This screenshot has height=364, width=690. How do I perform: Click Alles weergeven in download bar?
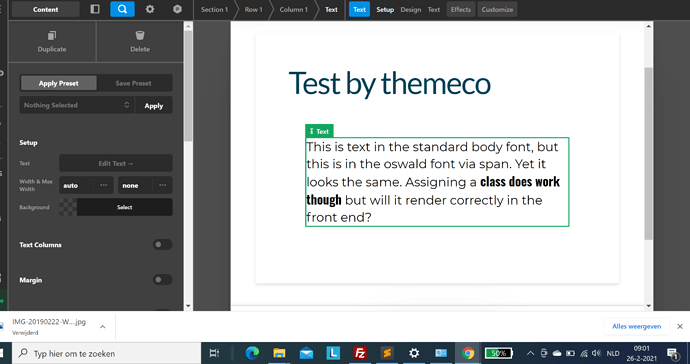636,326
